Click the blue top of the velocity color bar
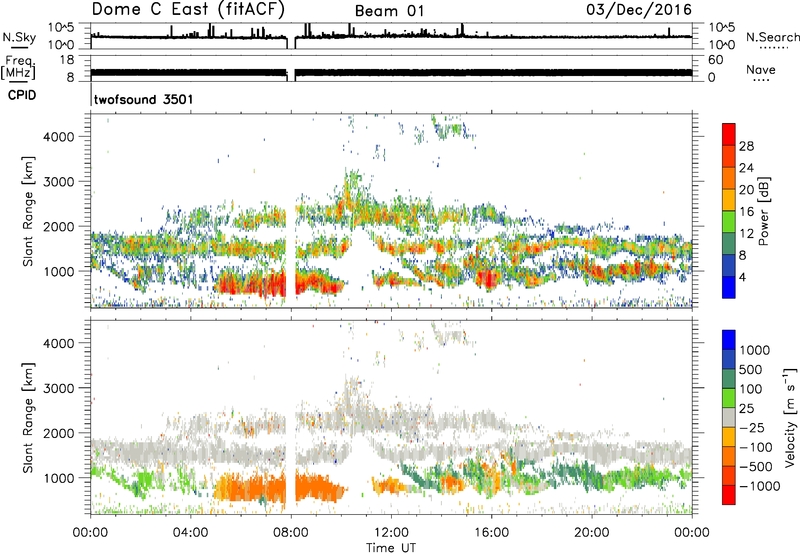This screenshot has height=554, width=800. pyautogui.click(x=729, y=340)
